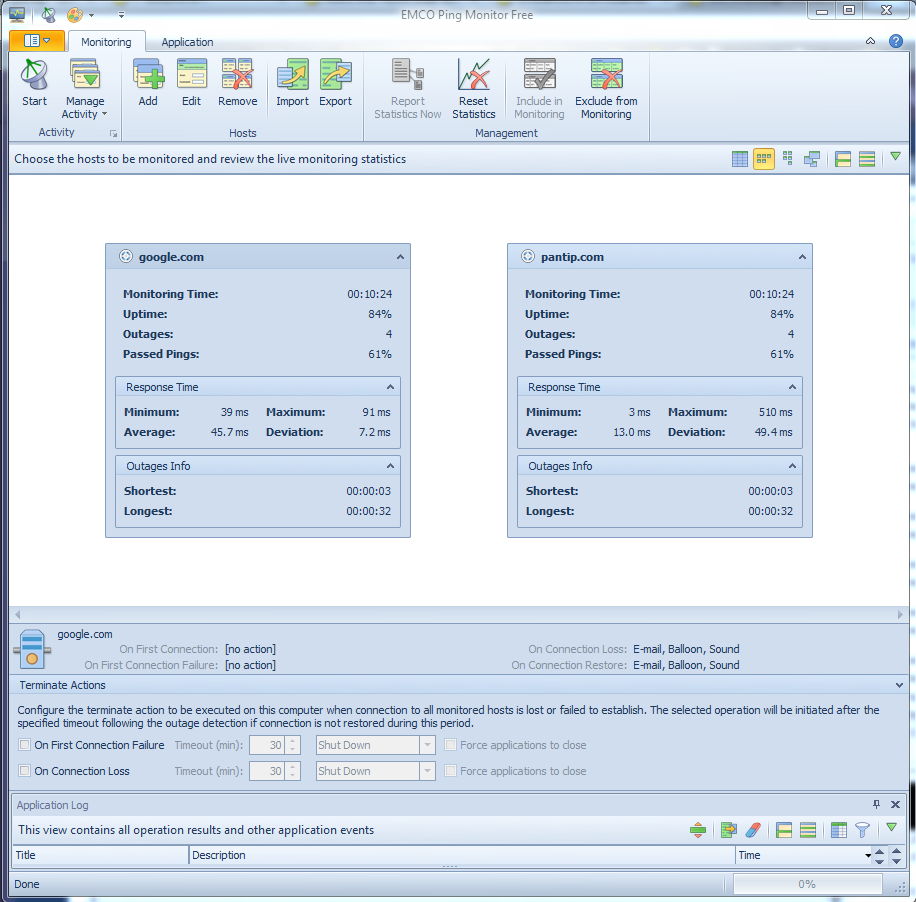Open quick access toolbar customize arrow
This screenshot has width=916, height=902.
point(121,15)
